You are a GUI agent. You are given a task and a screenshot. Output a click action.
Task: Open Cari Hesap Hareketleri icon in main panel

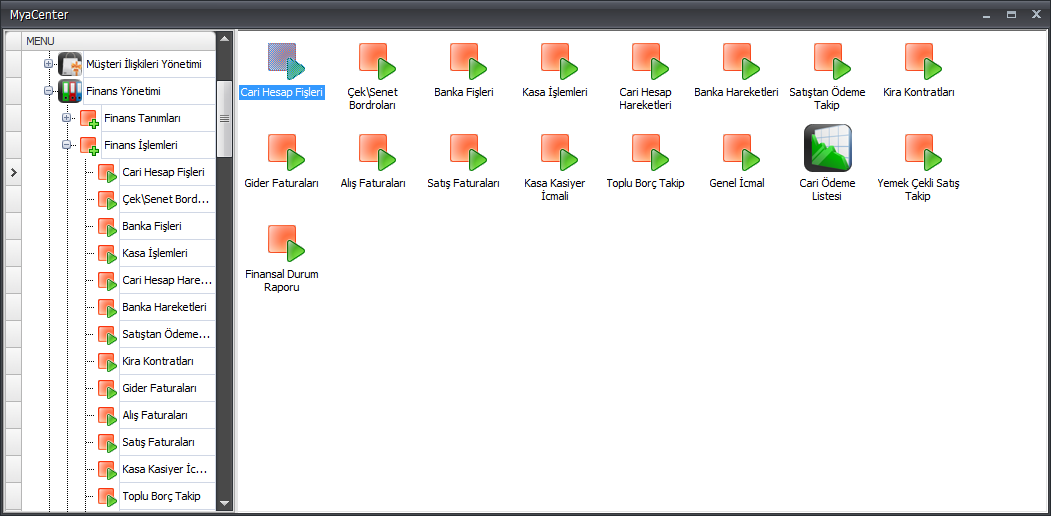pyautogui.click(x=651, y=60)
